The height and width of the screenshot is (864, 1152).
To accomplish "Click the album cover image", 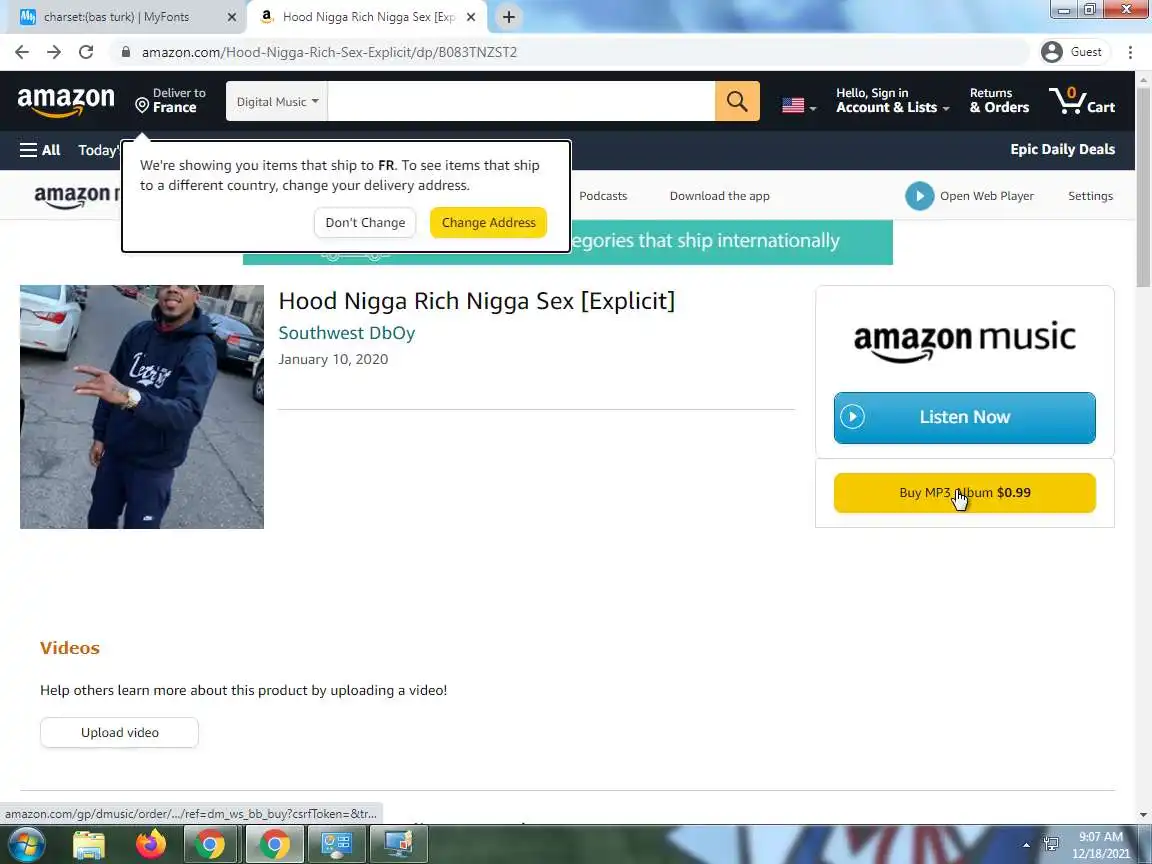I will [x=142, y=407].
